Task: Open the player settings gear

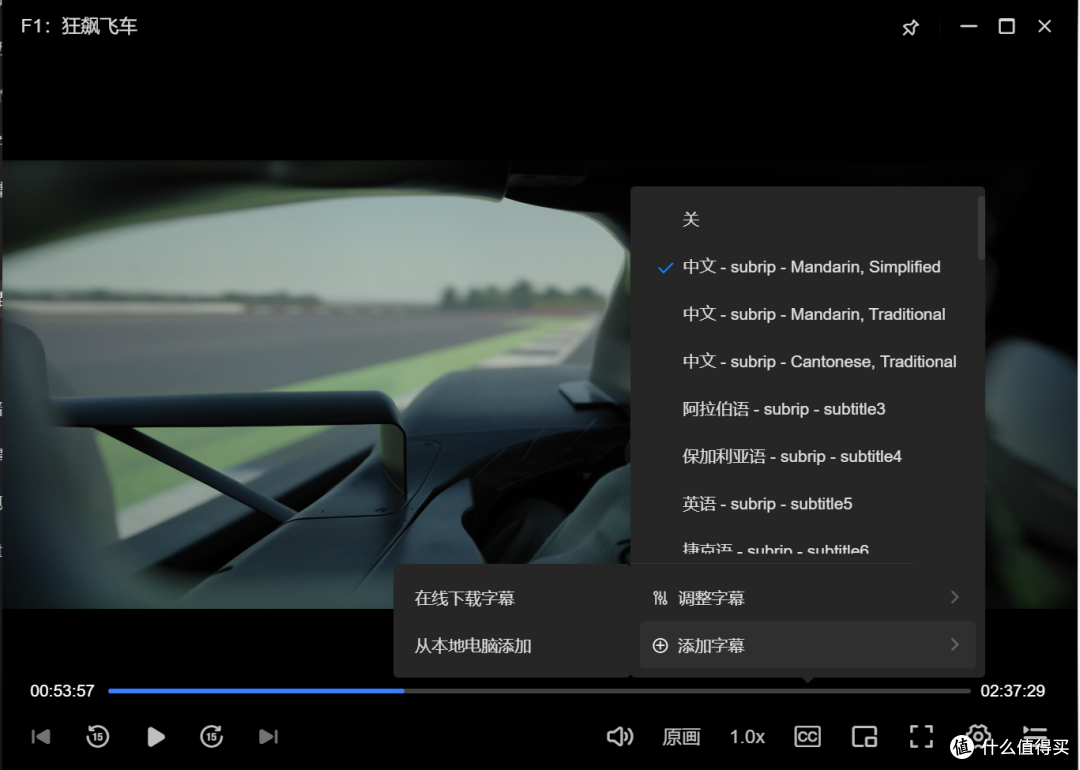Action: pos(978,734)
